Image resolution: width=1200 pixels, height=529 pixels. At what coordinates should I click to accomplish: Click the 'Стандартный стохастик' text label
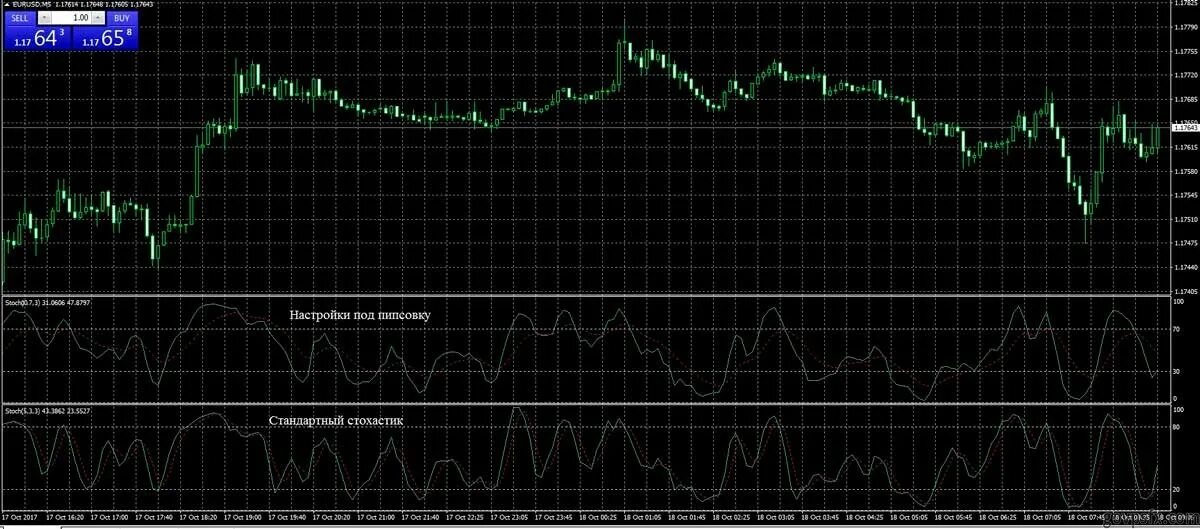coord(336,420)
